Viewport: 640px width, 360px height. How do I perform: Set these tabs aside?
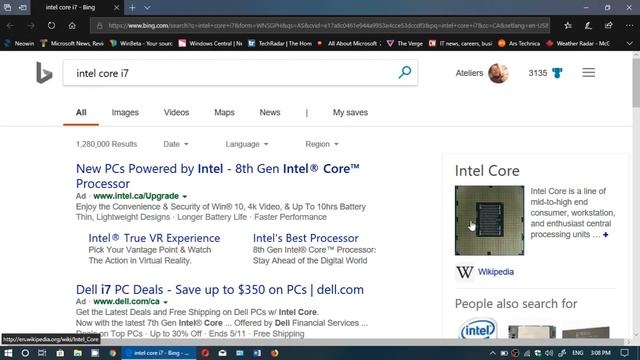coord(23,7)
